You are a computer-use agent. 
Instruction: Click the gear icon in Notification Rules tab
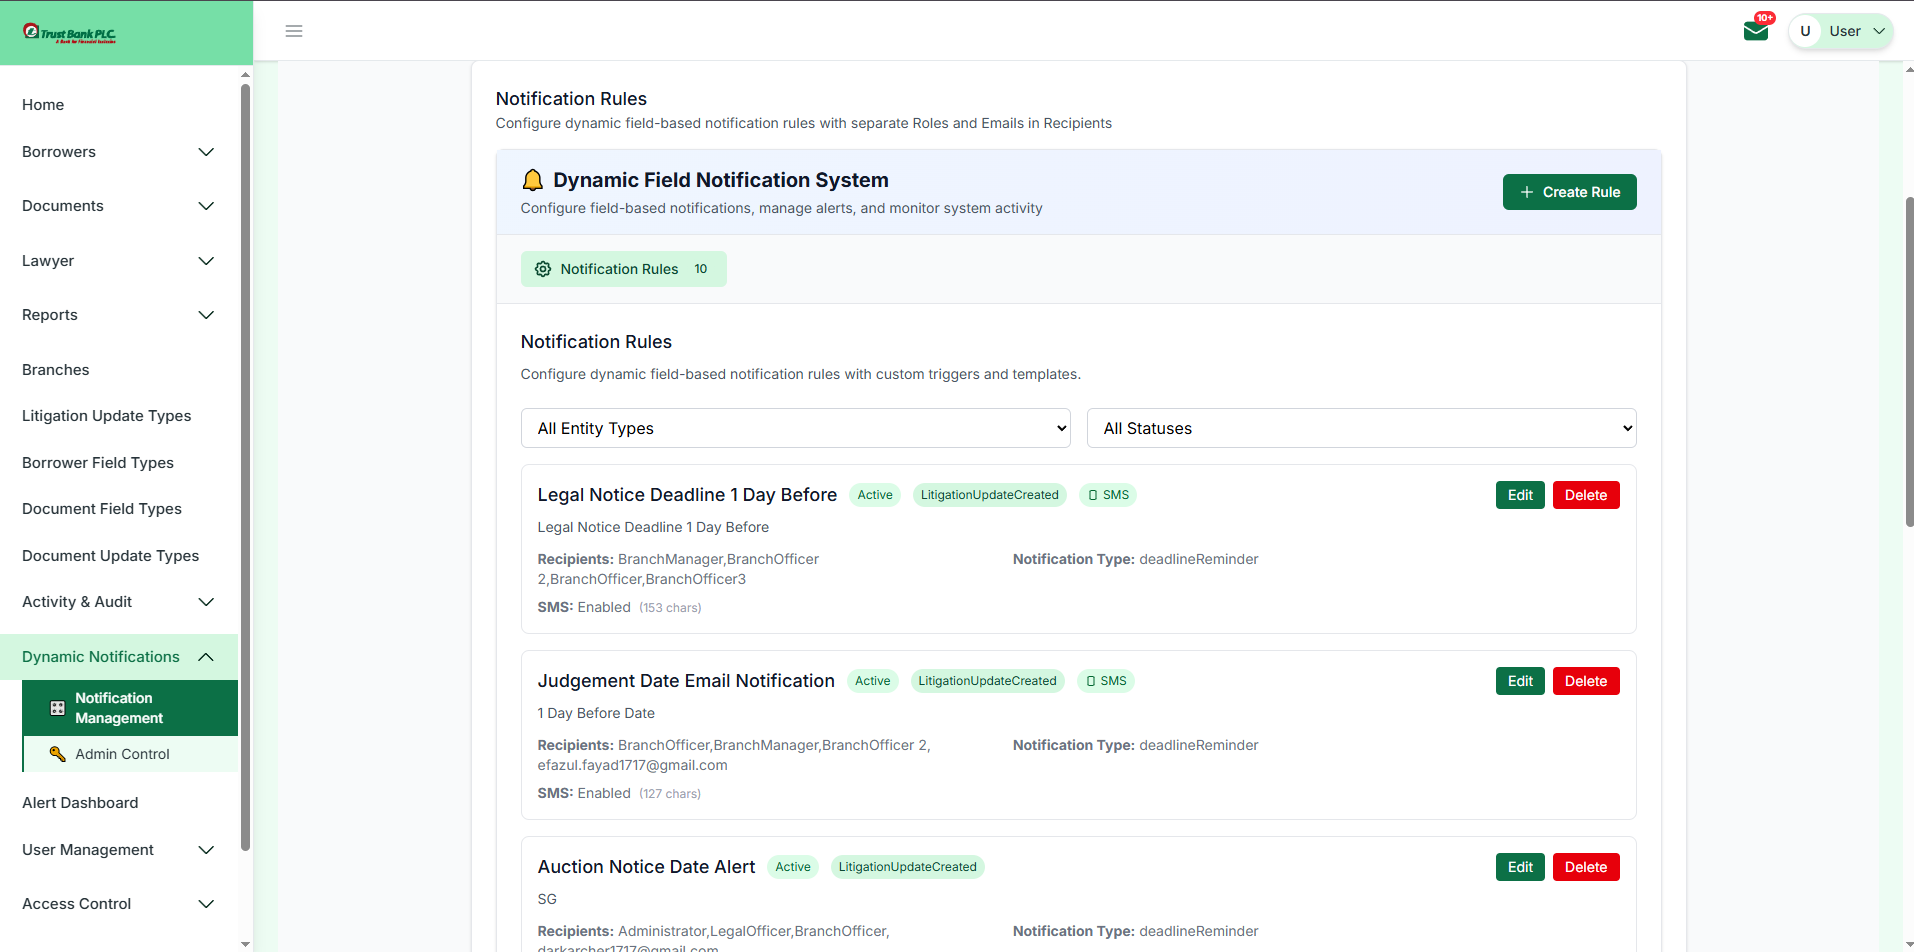click(543, 269)
